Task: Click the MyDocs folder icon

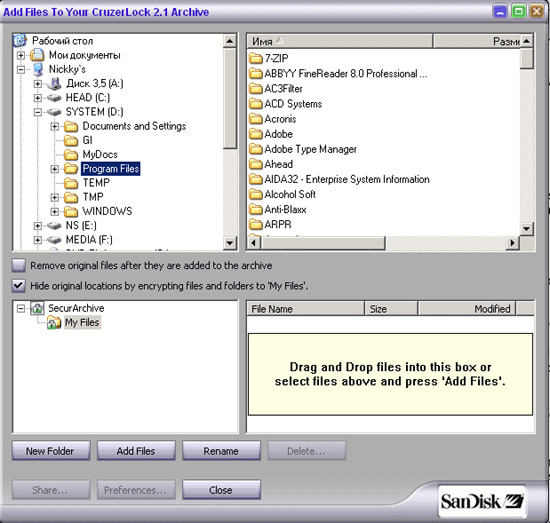Action: pyautogui.click(x=71, y=155)
